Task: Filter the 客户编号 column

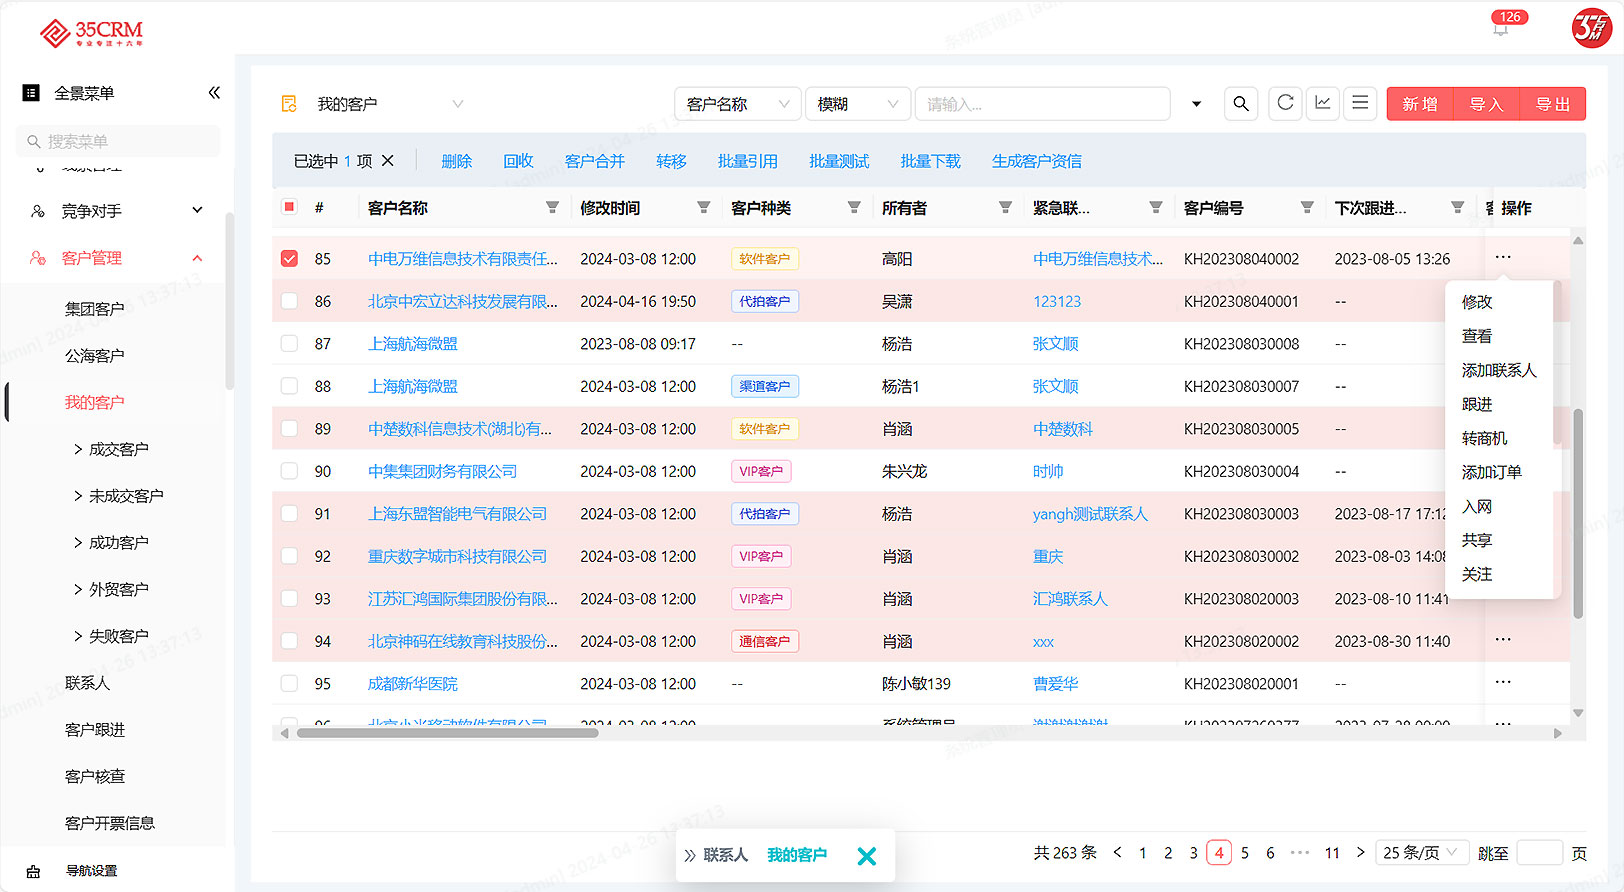Action: tap(1307, 208)
